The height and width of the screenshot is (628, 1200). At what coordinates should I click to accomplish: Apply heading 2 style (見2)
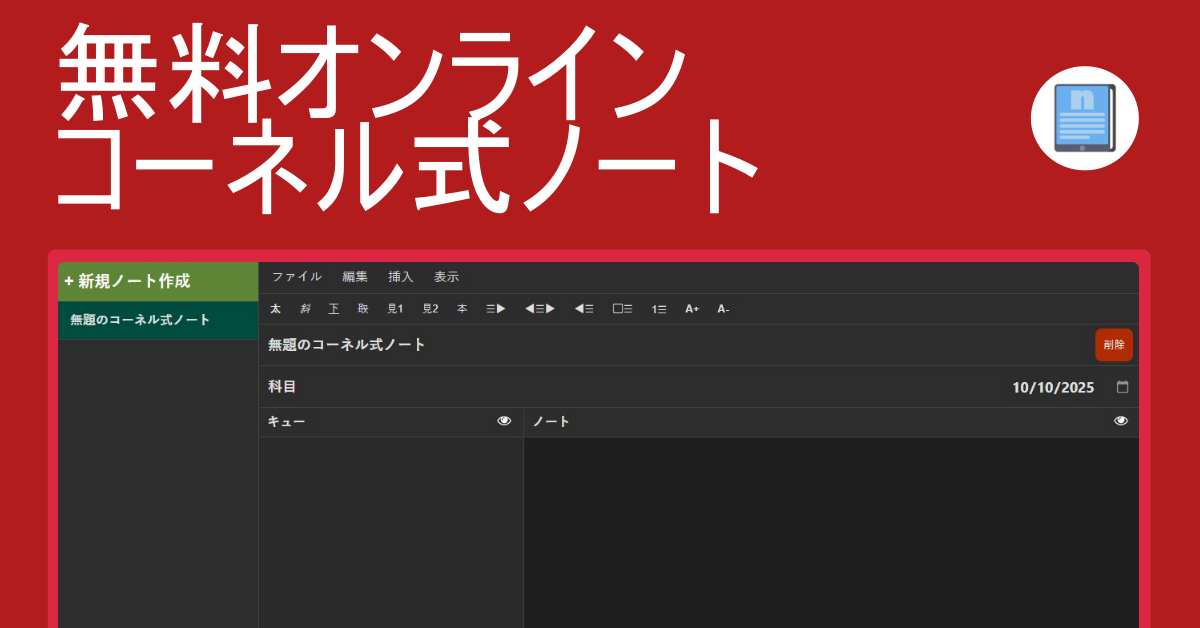click(430, 309)
